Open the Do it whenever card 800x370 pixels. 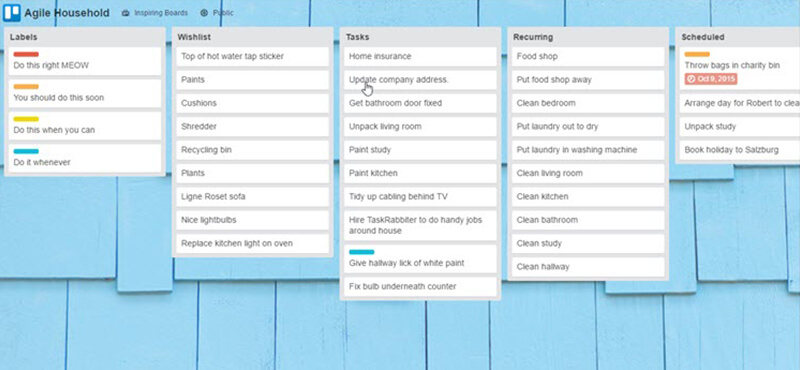pyautogui.click(x=85, y=158)
